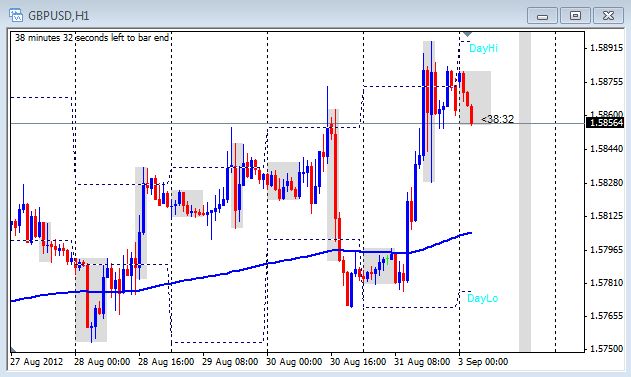Click the 31 Aug 08:00 time label

point(422,362)
